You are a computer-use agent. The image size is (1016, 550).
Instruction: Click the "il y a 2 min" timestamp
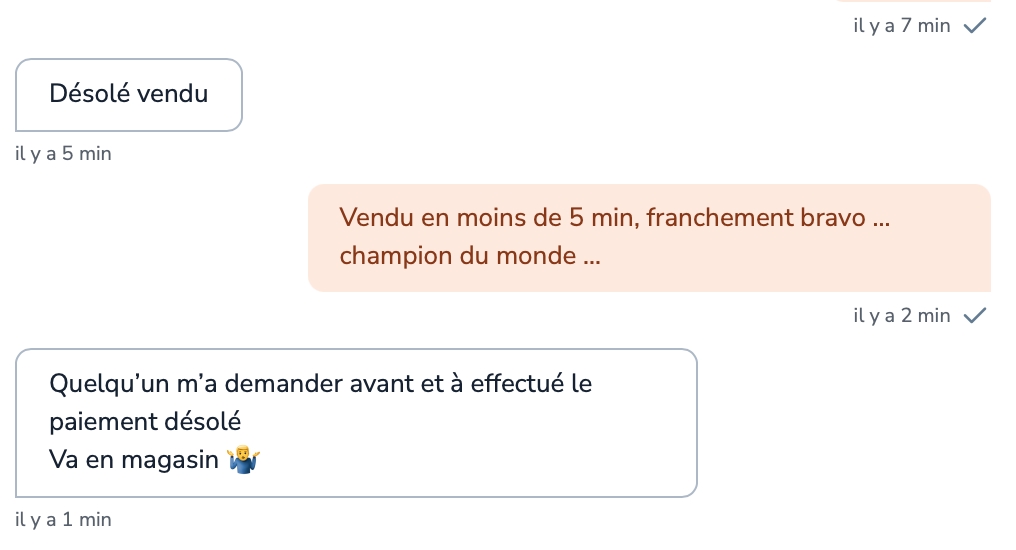[901, 317]
